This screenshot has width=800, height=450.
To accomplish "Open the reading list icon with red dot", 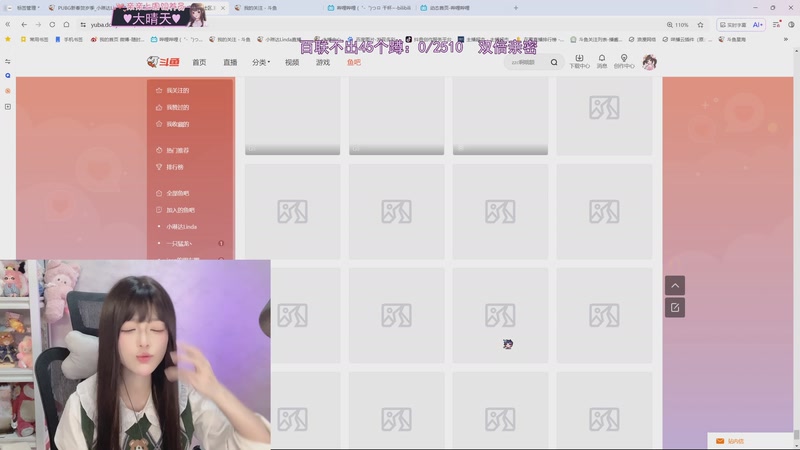I will click(x=777, y=24).
